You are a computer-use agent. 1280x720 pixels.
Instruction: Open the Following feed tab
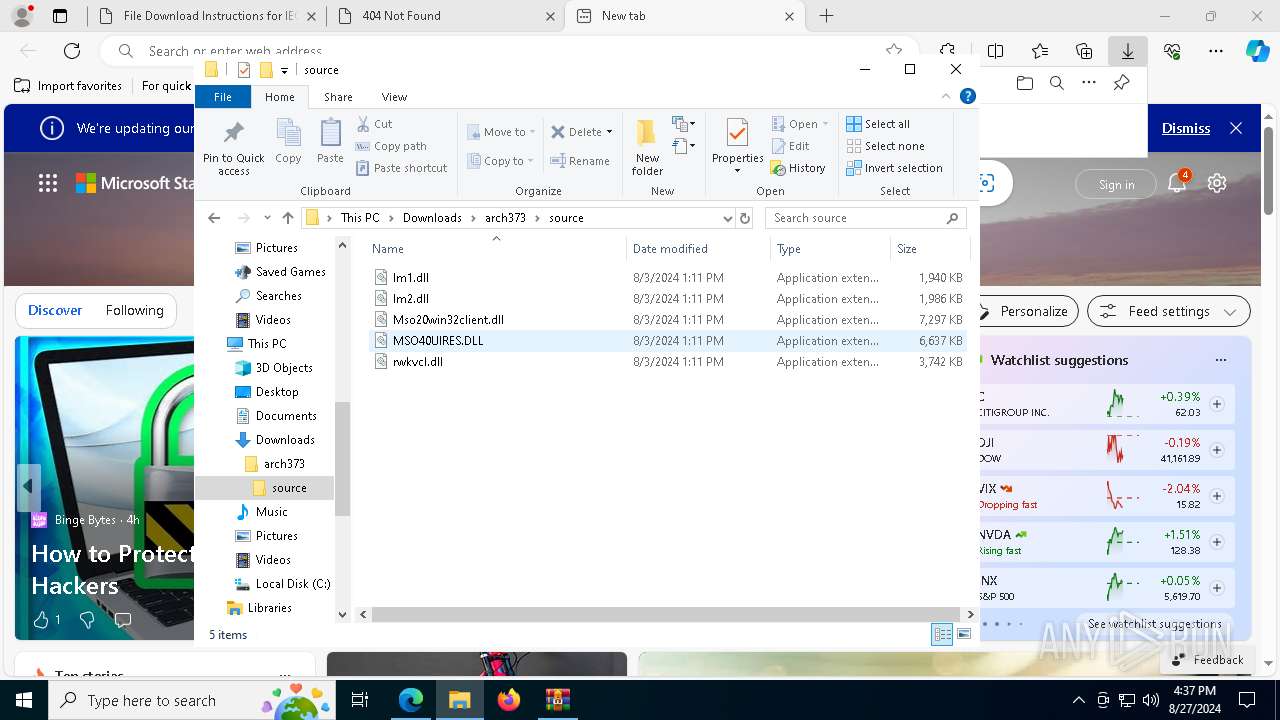click(x=134, y=310)
